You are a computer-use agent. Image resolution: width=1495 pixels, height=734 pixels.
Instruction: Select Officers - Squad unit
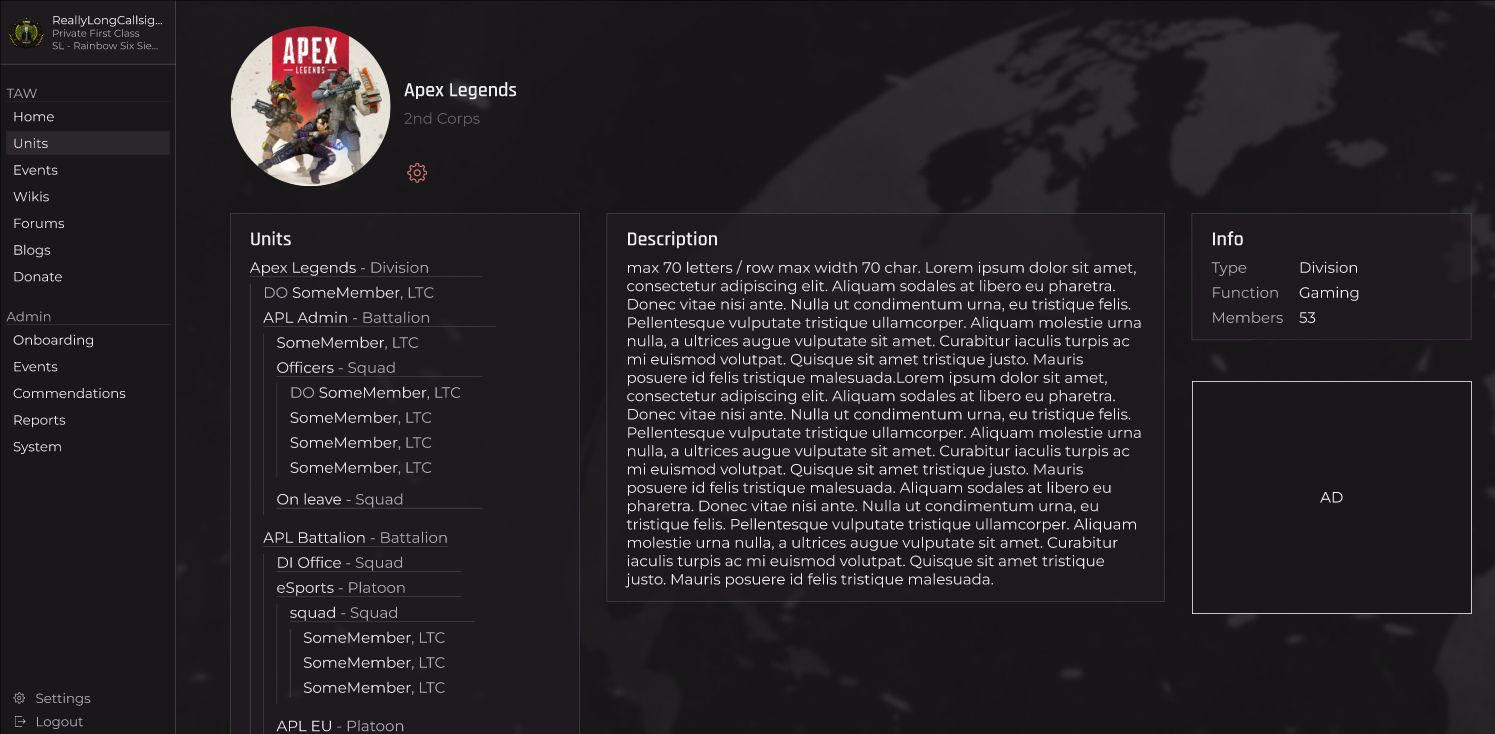click(x=336, y=368)
